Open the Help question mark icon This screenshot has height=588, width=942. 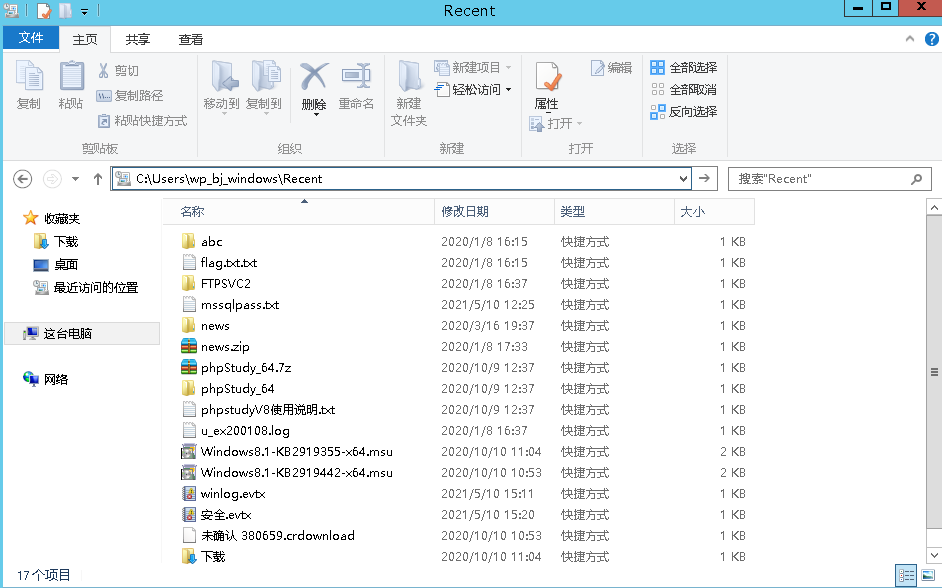931,39
